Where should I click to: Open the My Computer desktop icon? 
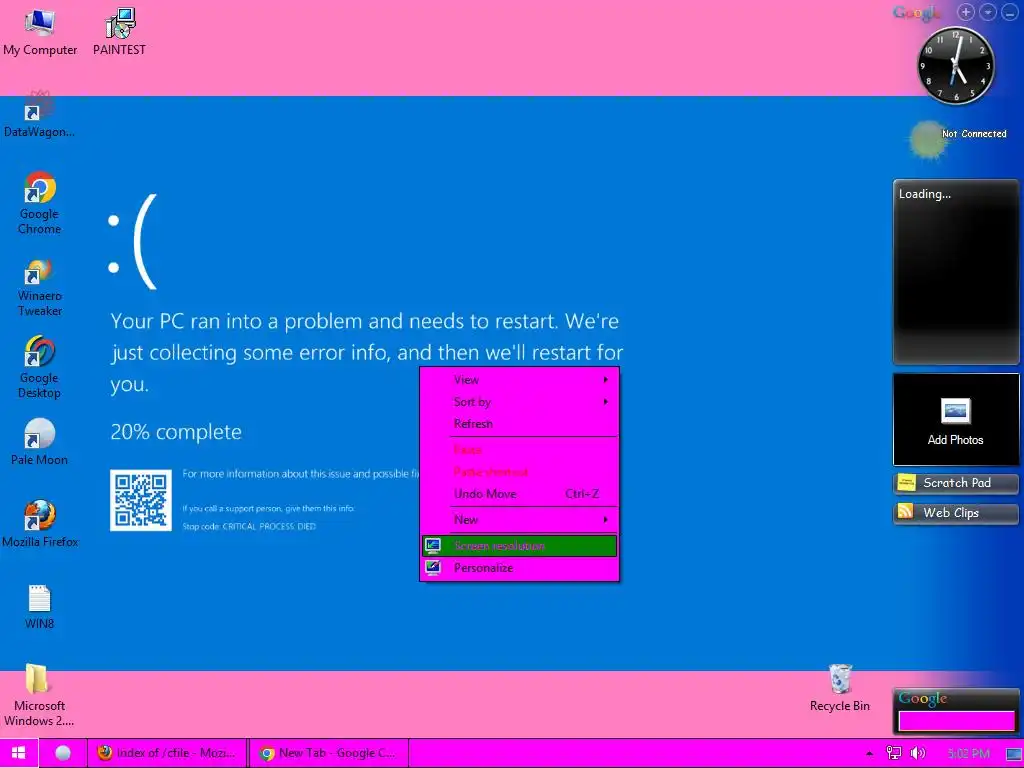40,31
